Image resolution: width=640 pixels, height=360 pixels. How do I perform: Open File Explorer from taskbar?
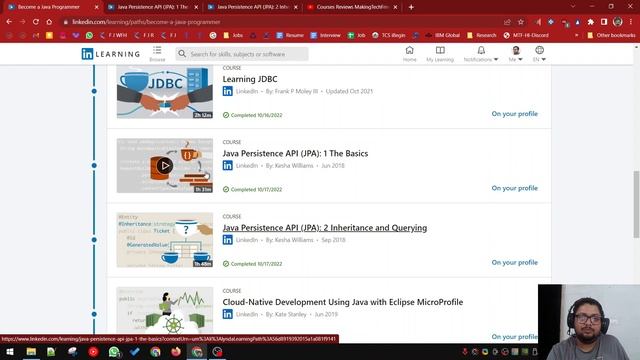[31, 352]
